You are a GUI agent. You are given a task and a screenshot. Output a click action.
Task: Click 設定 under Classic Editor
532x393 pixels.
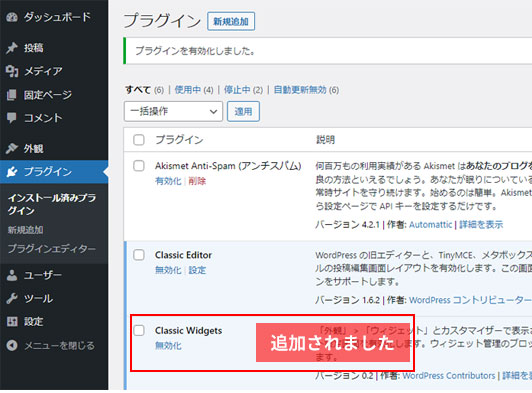(x=197, y=270)
